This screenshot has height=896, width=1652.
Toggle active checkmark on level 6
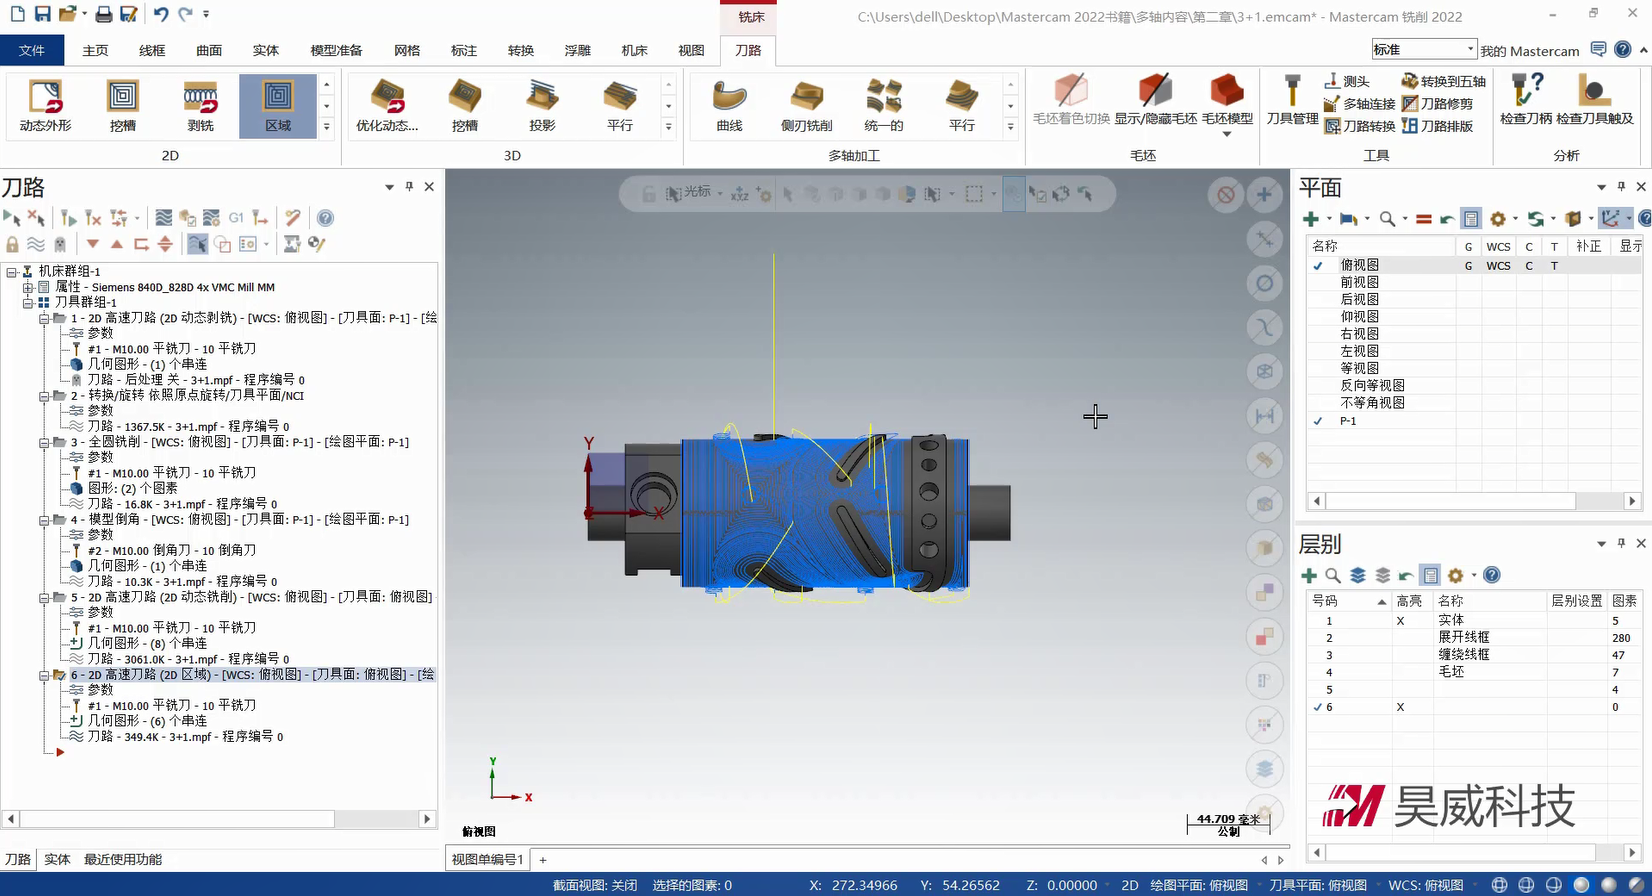(1317, 707)
